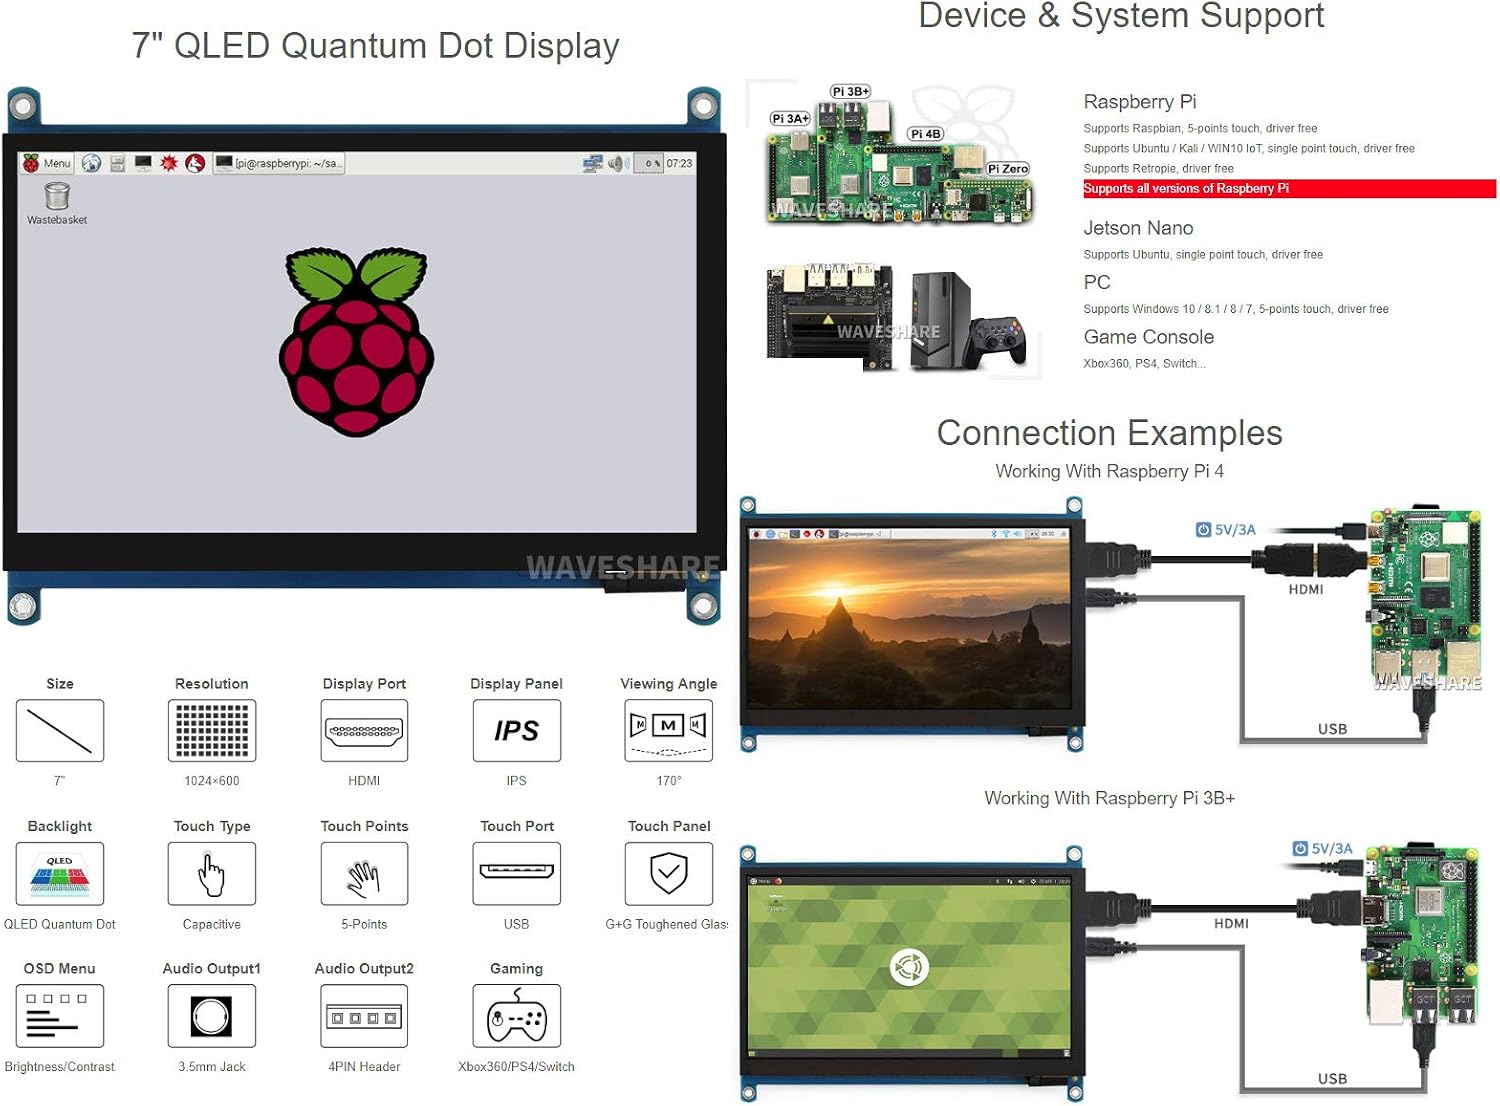Launch the web browser globe icon
Image resolution: width=1500 pixels, height=1106 pixels.
point(92,163)
